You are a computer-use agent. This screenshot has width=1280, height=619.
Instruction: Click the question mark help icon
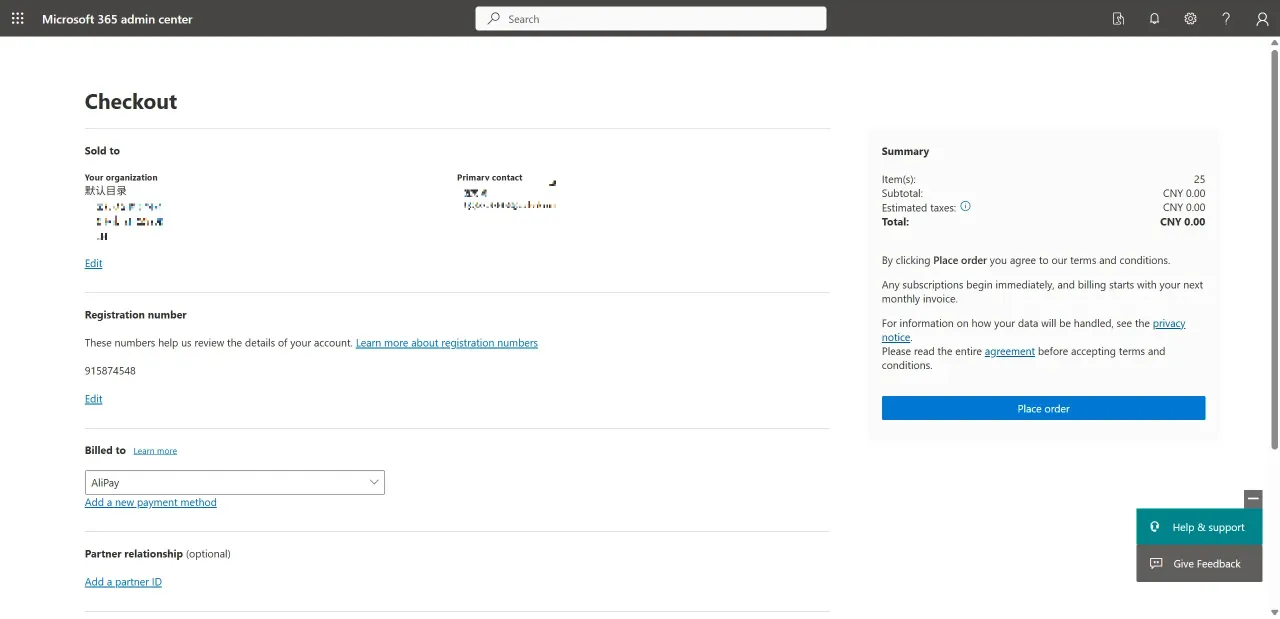[x=1226, y=19]
